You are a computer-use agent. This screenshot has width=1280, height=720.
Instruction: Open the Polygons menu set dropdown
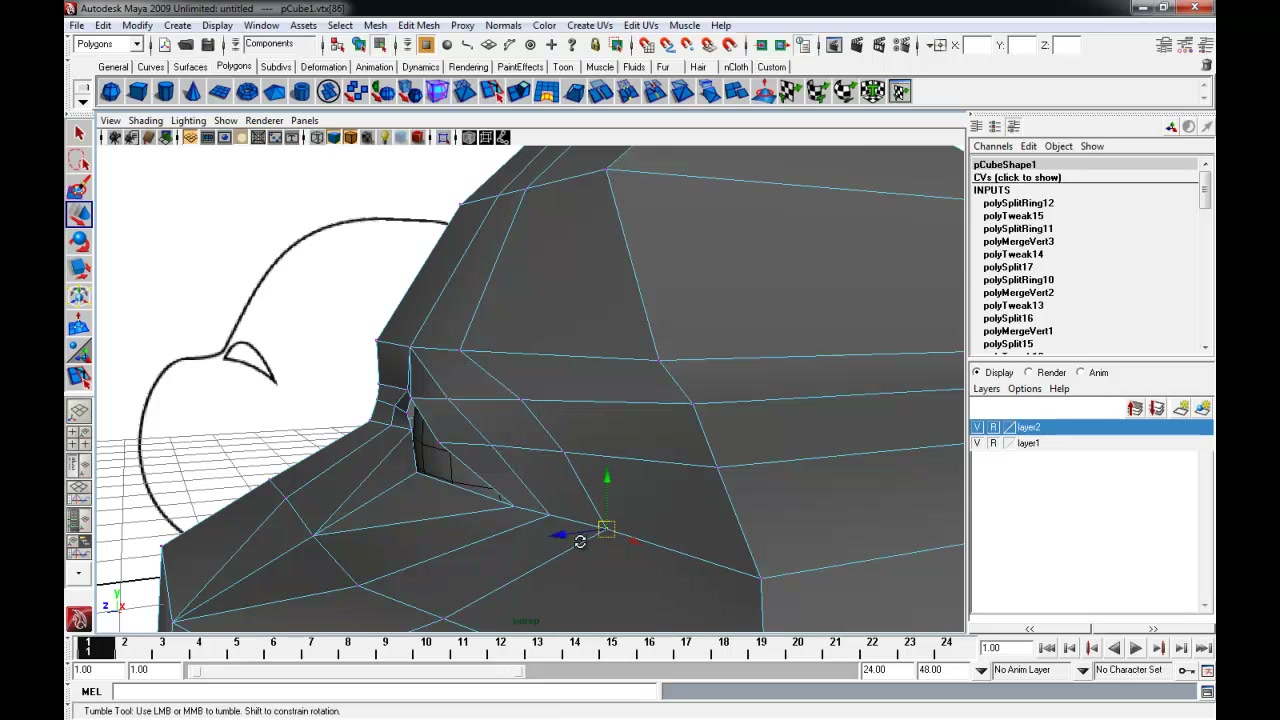pos(109,44)
